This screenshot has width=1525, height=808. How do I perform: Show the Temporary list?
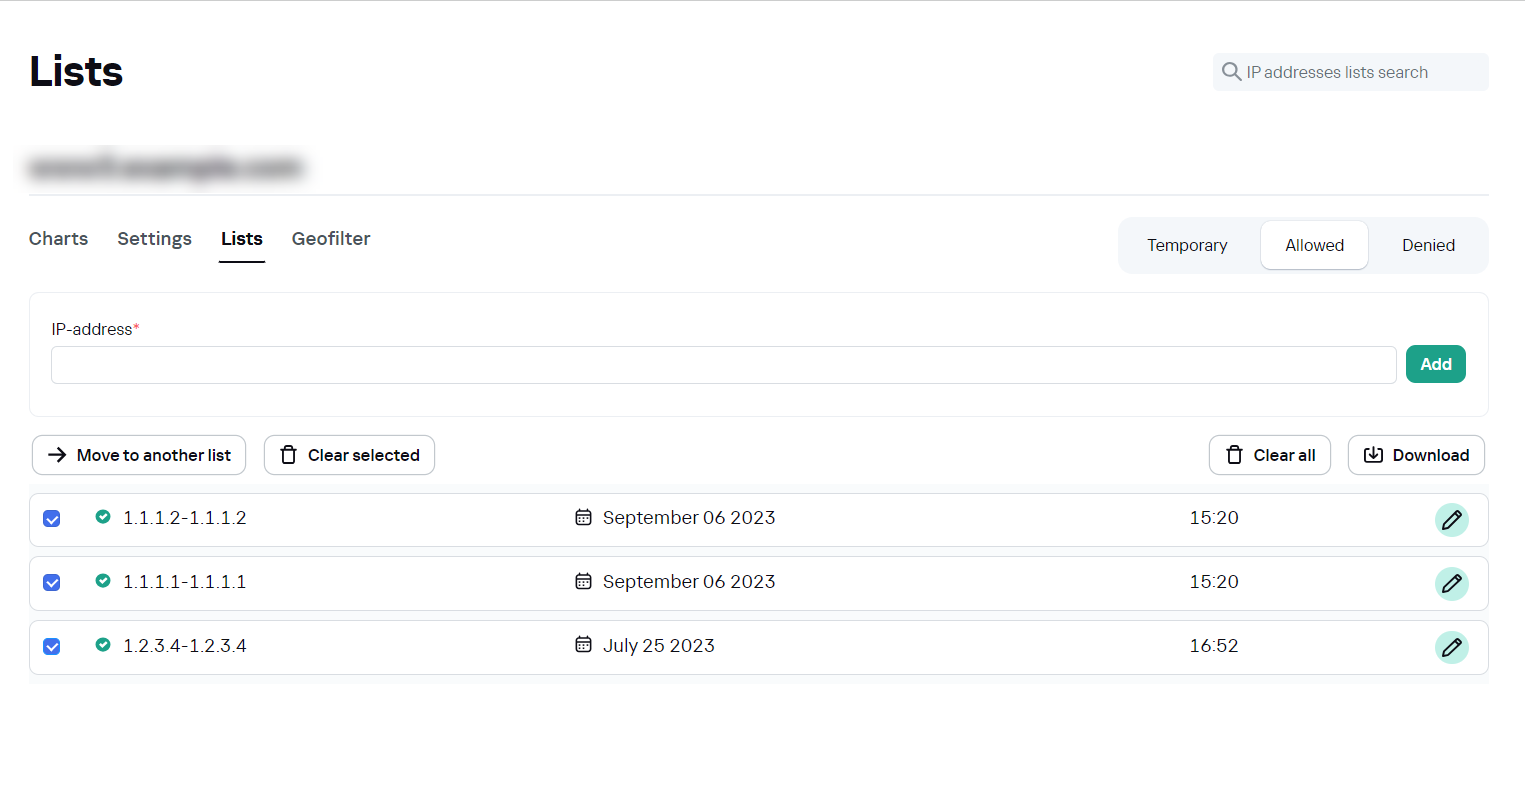(x=1187, y=246)
